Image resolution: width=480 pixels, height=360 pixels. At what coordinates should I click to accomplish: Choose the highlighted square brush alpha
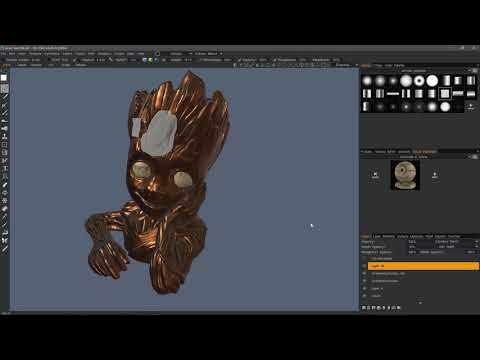coord(445,94)
